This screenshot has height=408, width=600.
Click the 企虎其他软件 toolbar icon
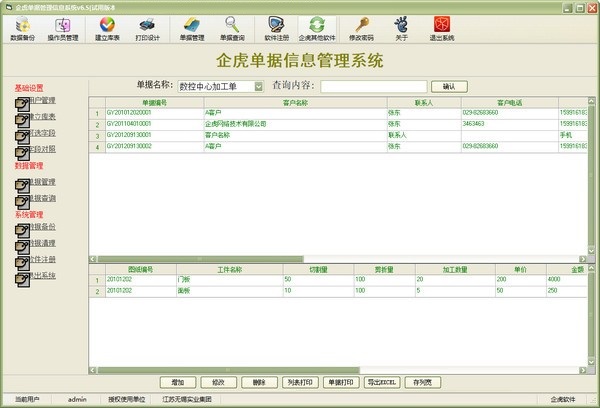tap(317, 29)
